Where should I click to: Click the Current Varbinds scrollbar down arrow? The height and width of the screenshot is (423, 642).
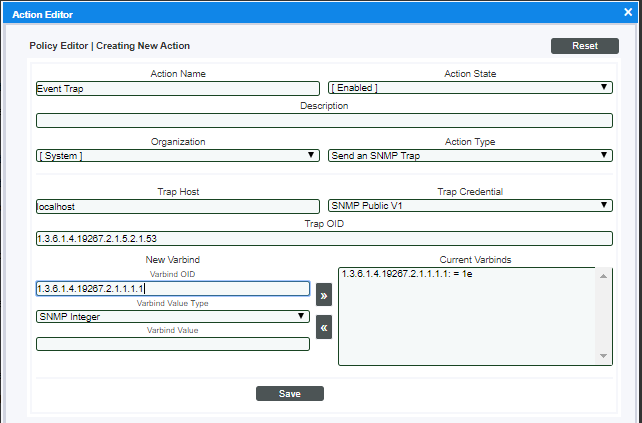[x=603, y=357]
